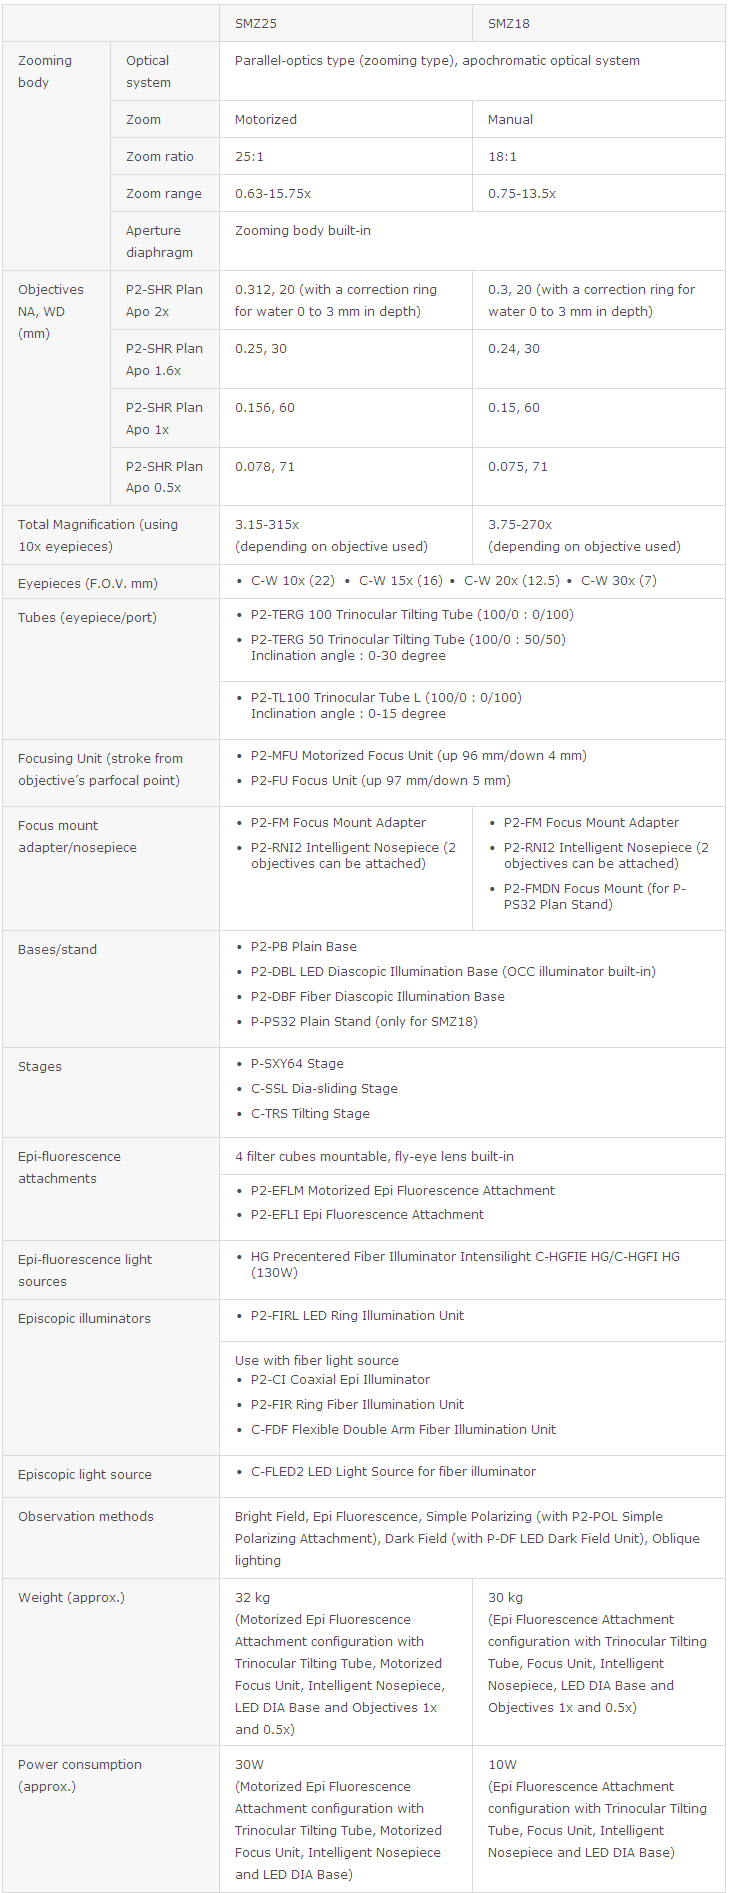
Task: Click the 0.63-15.75x zoom range value
Action: pyautogui.click(x=273, y=194)
